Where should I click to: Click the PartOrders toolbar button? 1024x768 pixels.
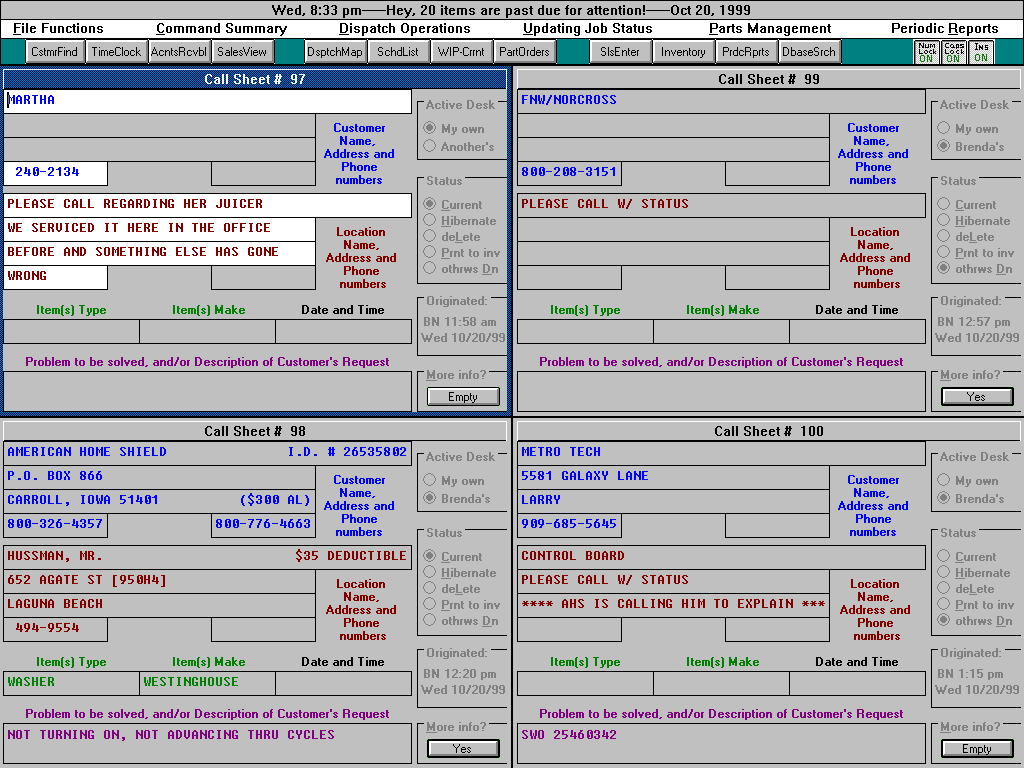tap(524, 52)
